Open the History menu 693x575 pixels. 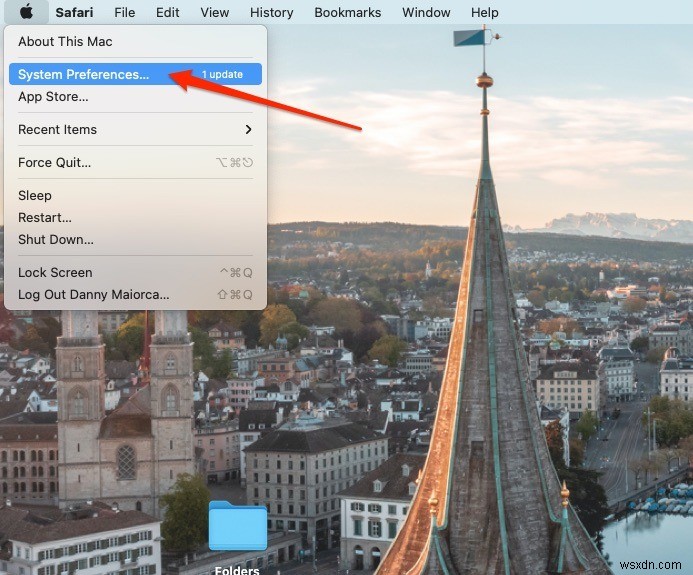tap(271, 12)
